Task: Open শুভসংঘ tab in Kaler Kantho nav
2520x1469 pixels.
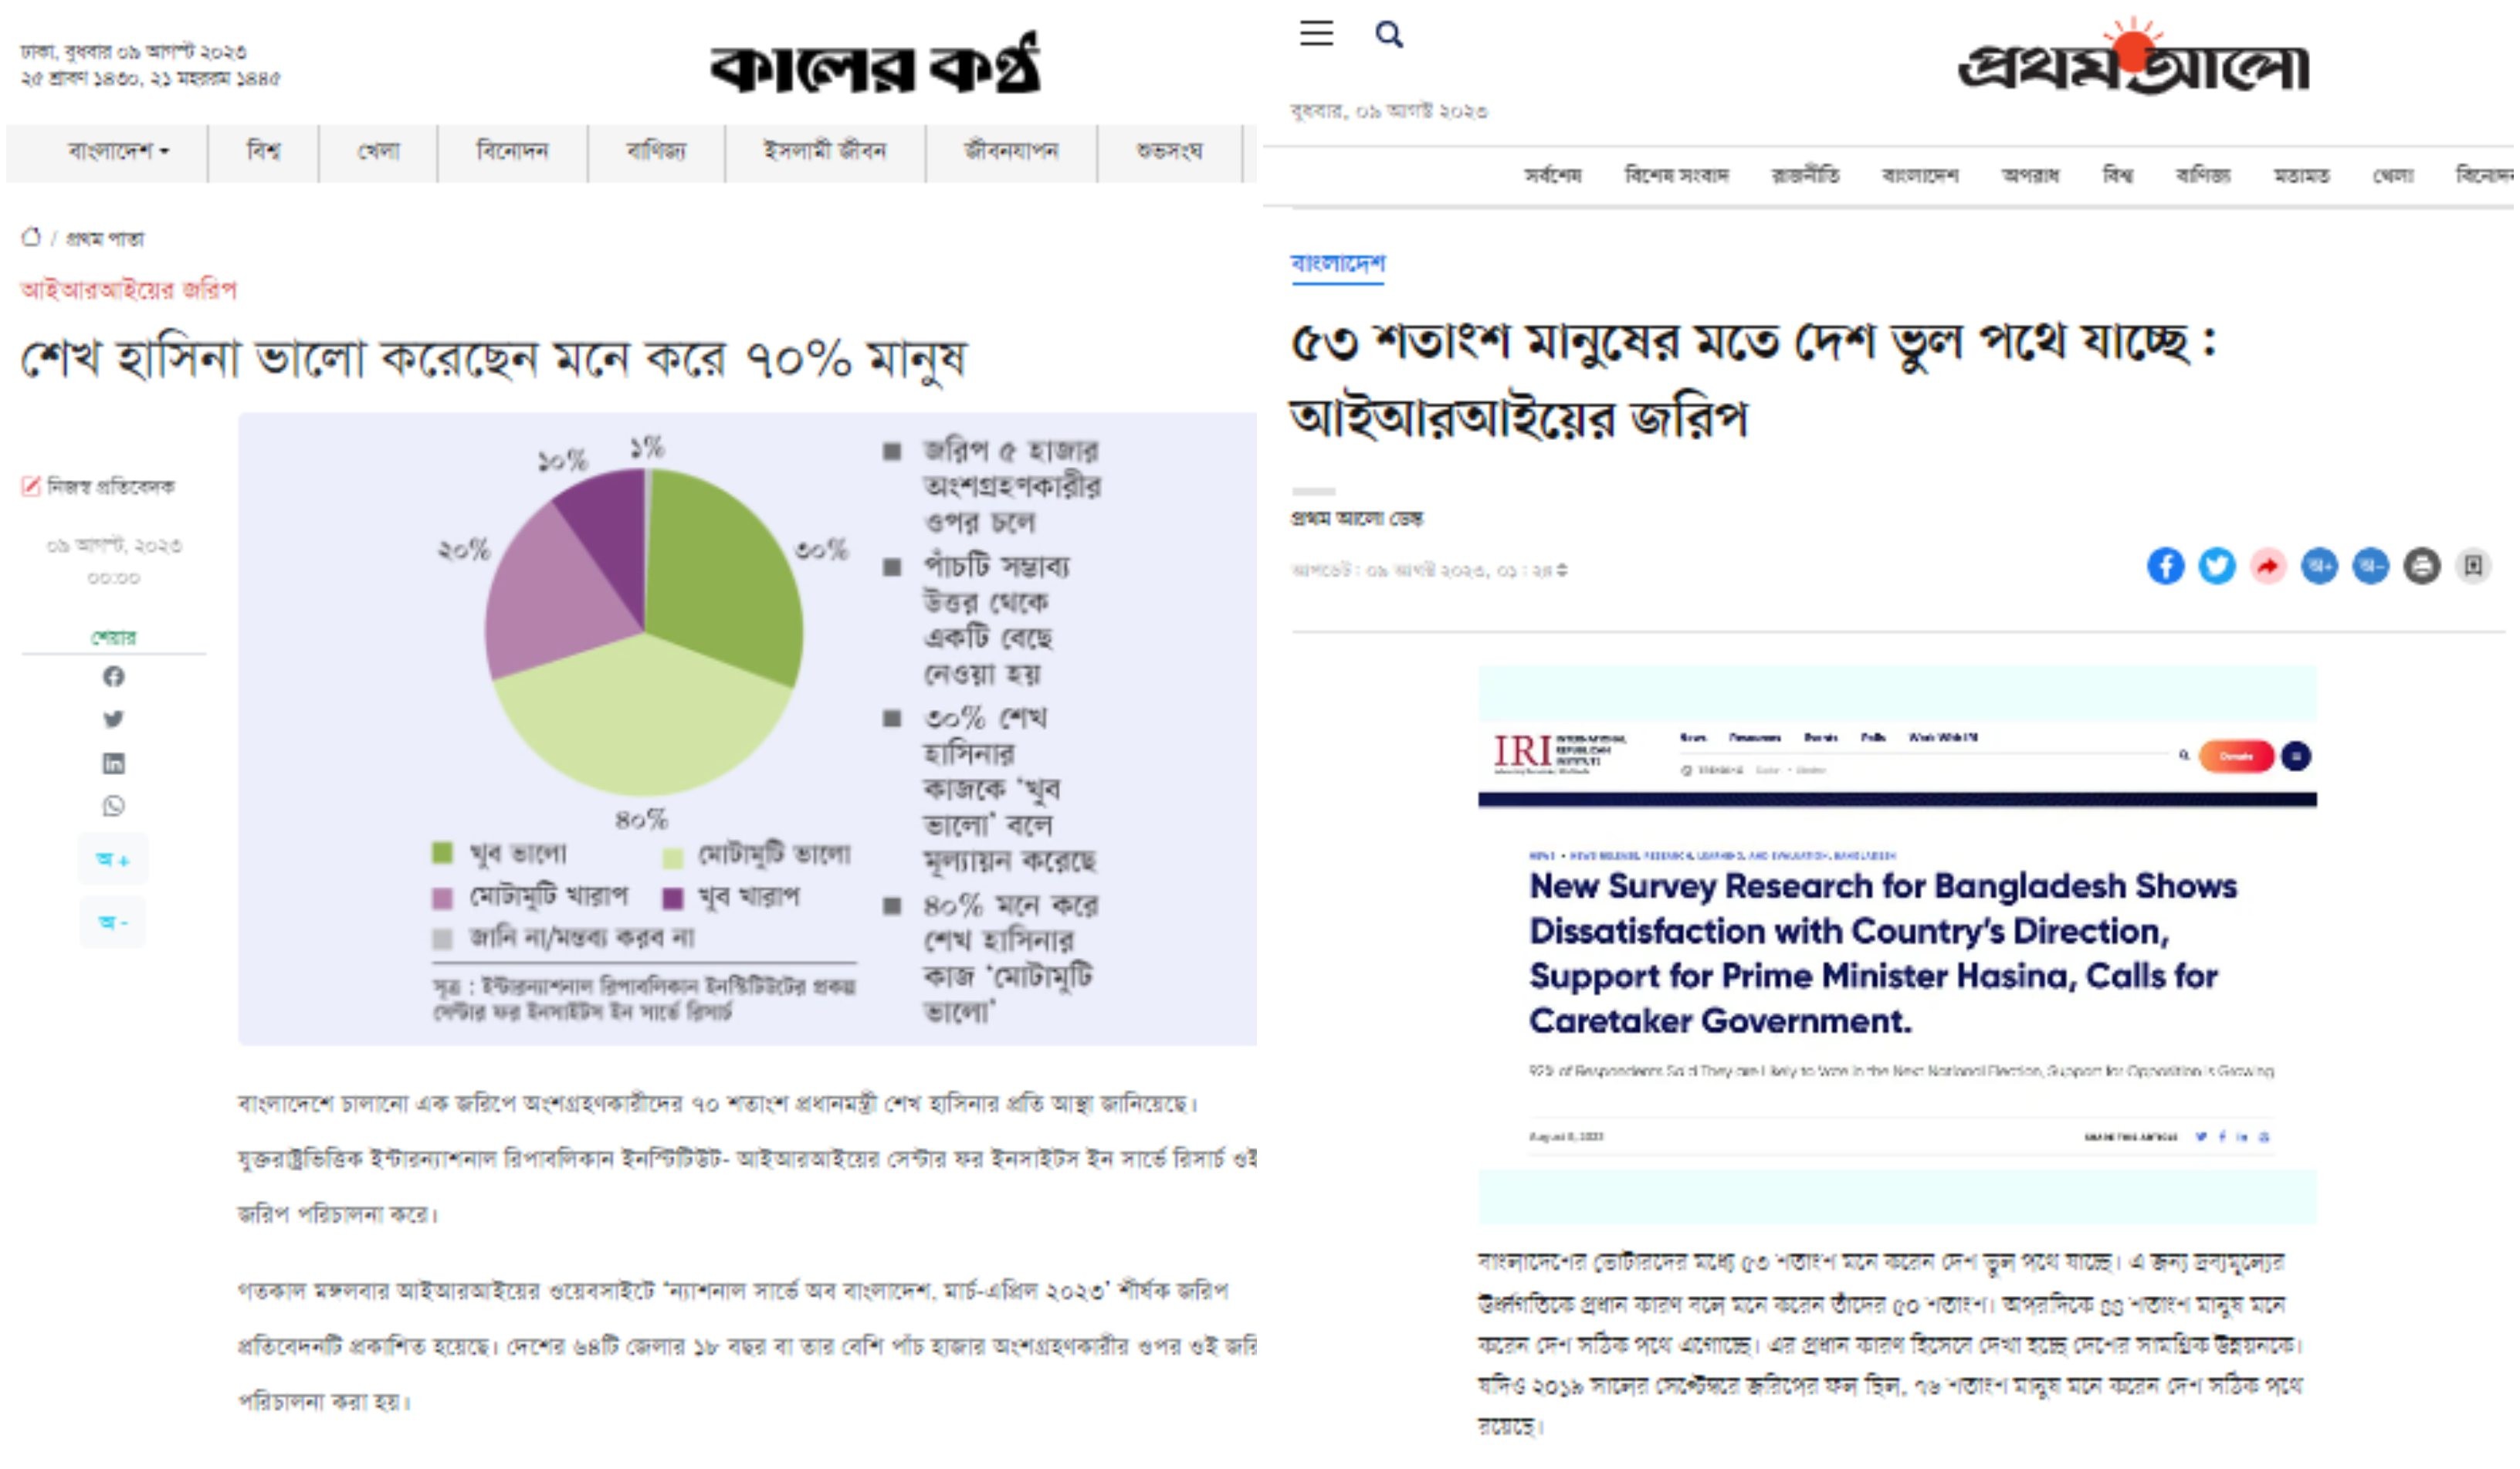Action: 1168,151
